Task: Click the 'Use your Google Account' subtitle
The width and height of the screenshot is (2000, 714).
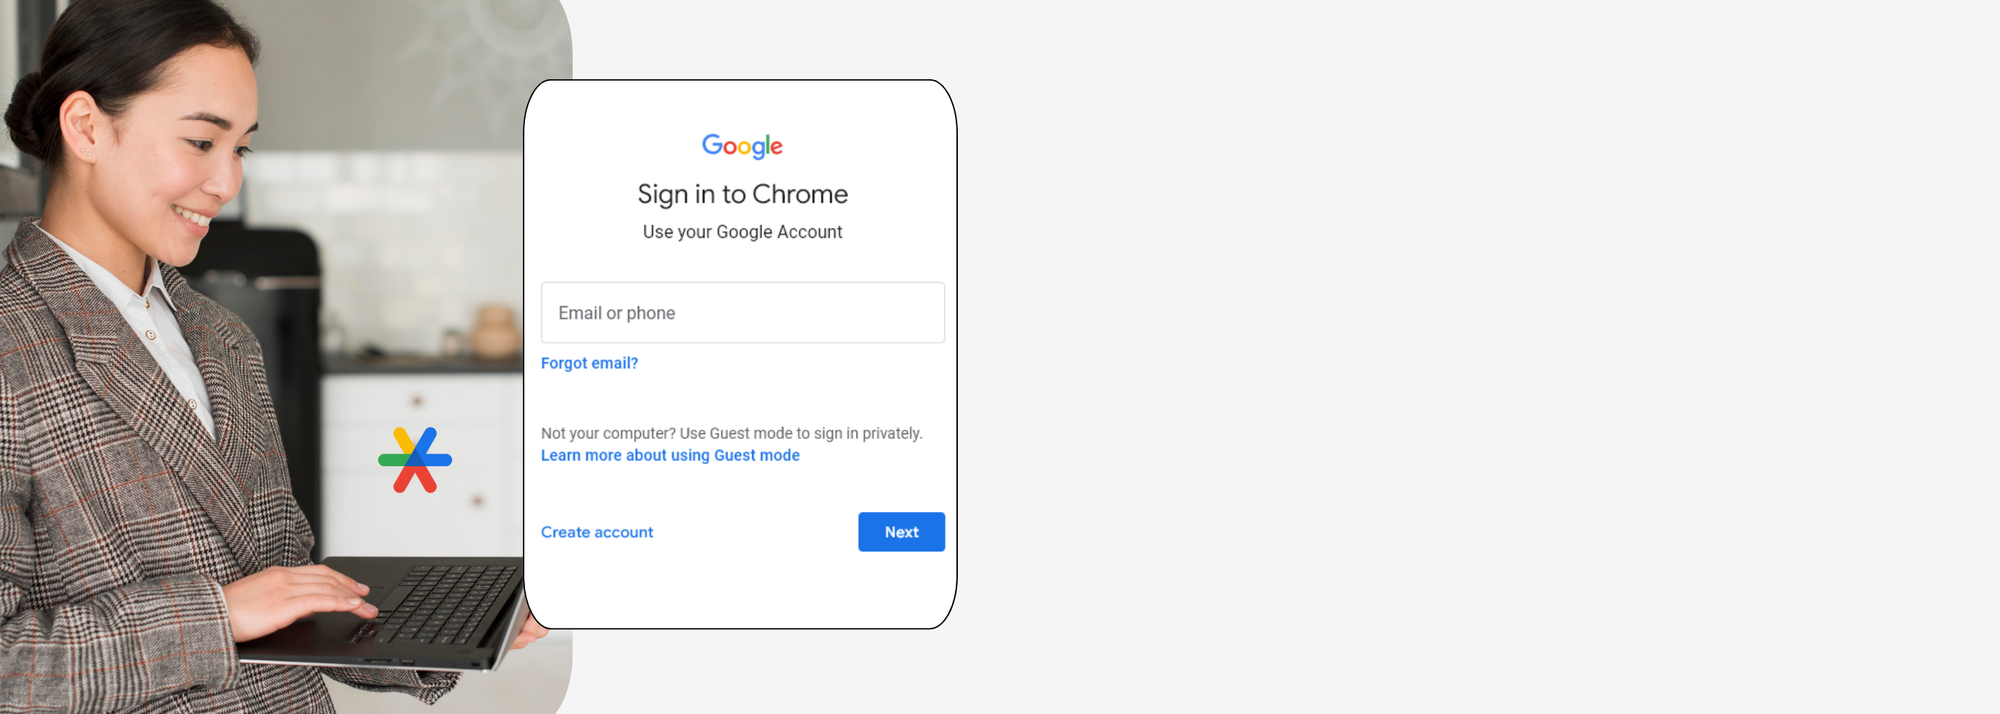Action: (742, 231)
